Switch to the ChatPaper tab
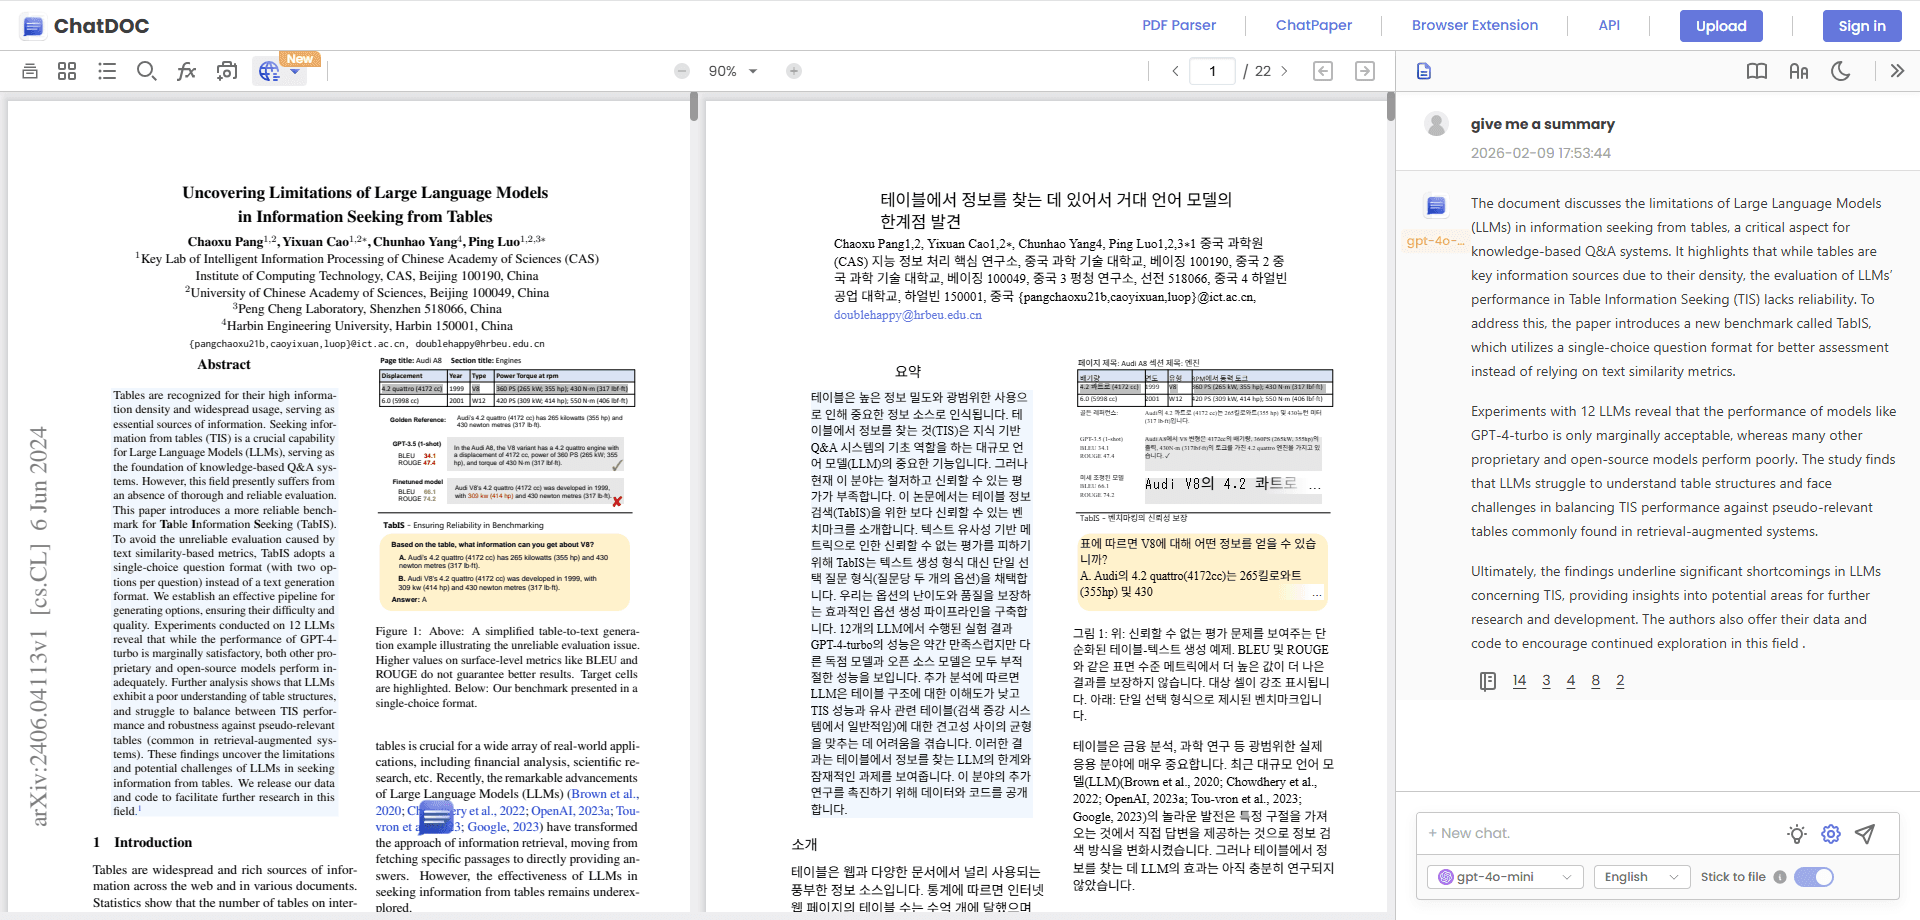Screen dimensions: 1920x920 [x=1313, y=25]
